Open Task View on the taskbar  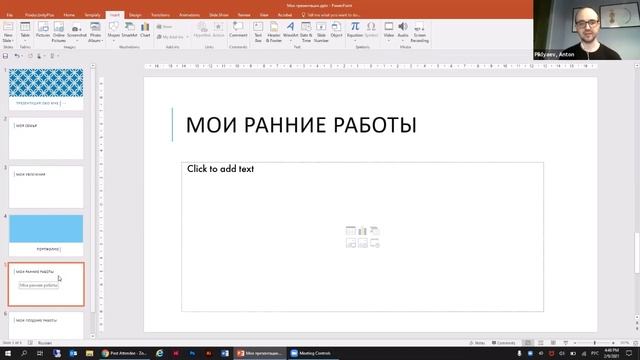40,353
